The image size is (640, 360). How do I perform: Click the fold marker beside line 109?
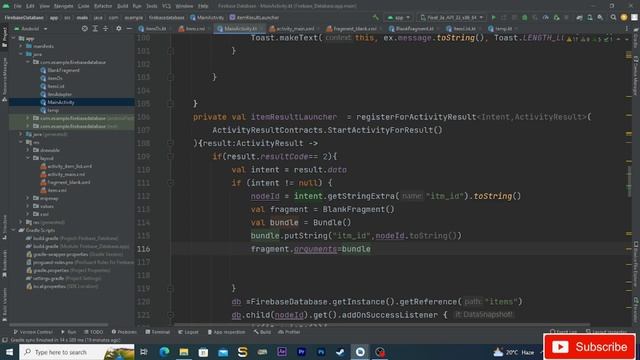pyautogui.click(x=171, y=156)
